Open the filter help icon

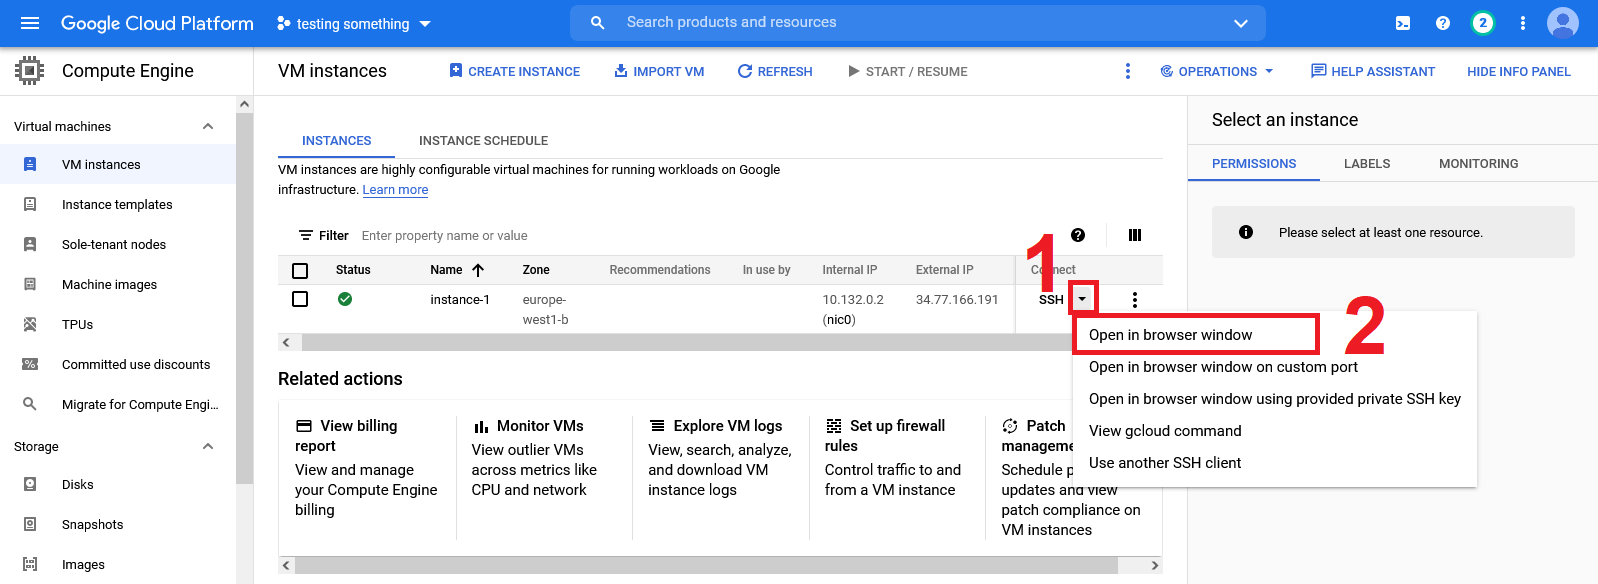(1077, 235)
